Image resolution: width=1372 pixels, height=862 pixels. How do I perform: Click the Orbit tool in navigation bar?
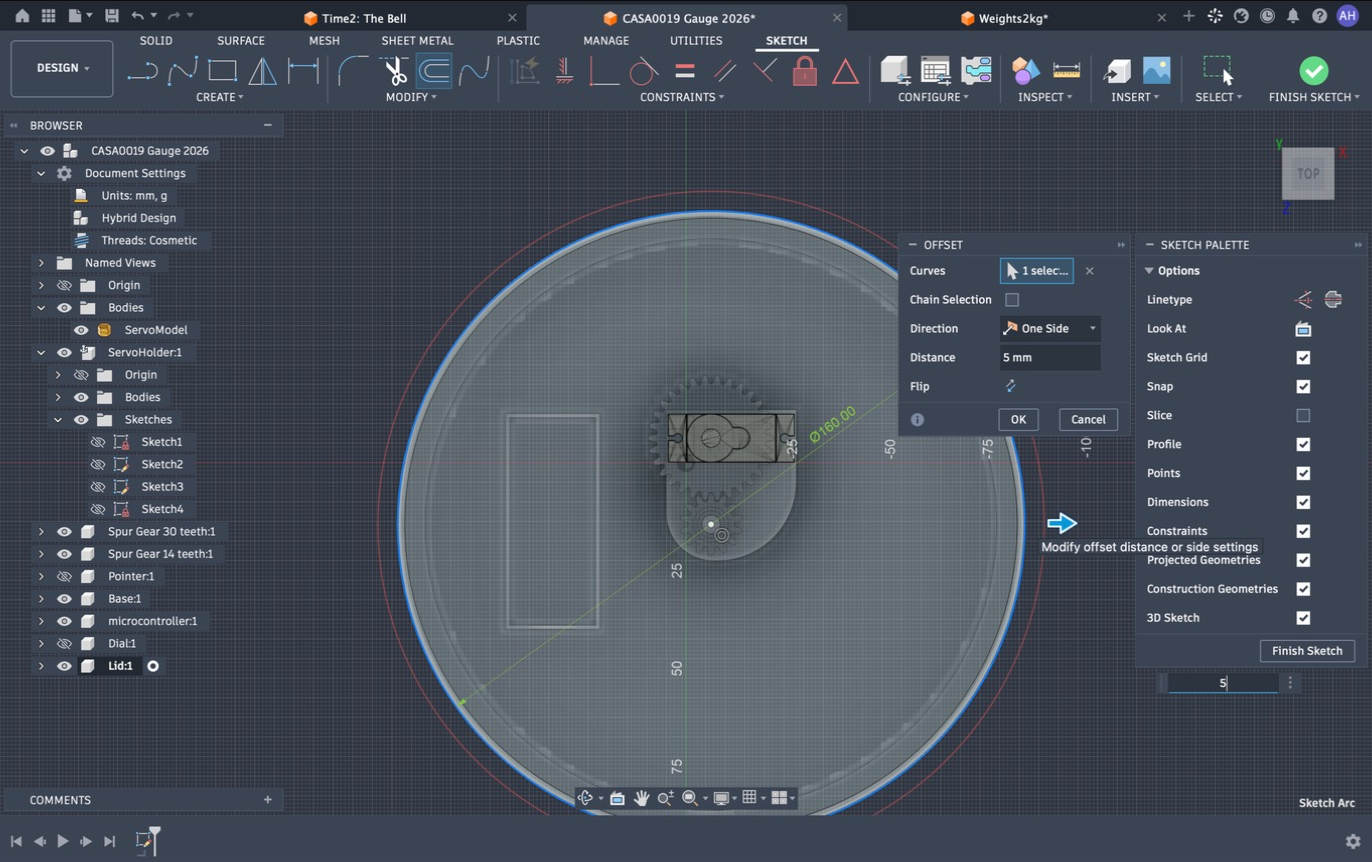pos(586,798)
